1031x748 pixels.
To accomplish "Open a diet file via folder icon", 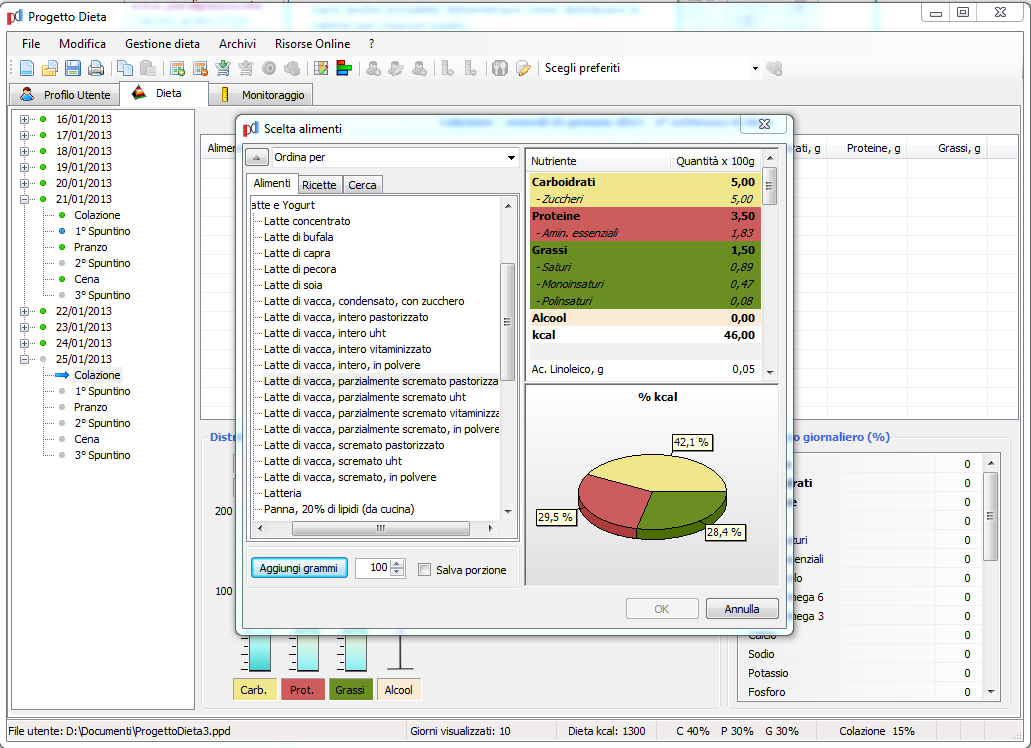I will coord(50,69).
